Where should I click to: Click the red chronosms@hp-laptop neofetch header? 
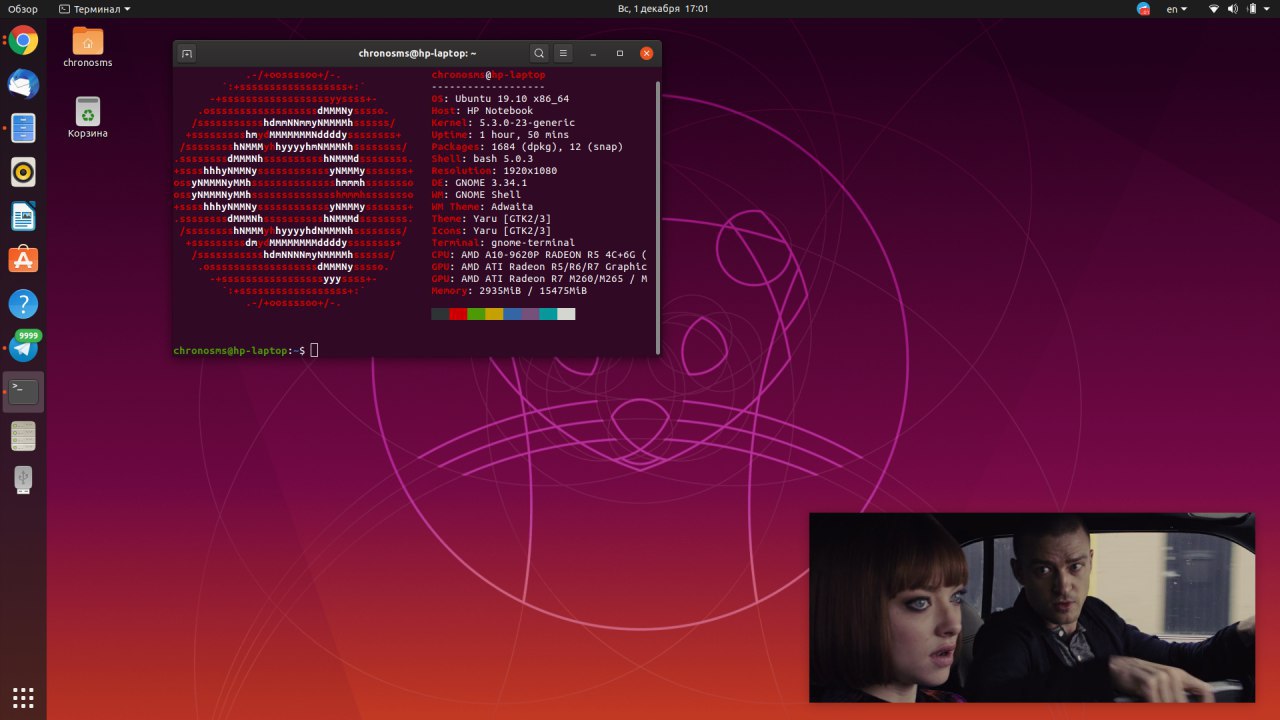pos(488,75)
